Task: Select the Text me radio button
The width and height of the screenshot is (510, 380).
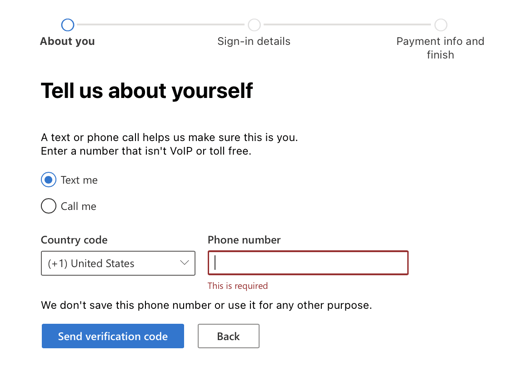Action: 48,180
